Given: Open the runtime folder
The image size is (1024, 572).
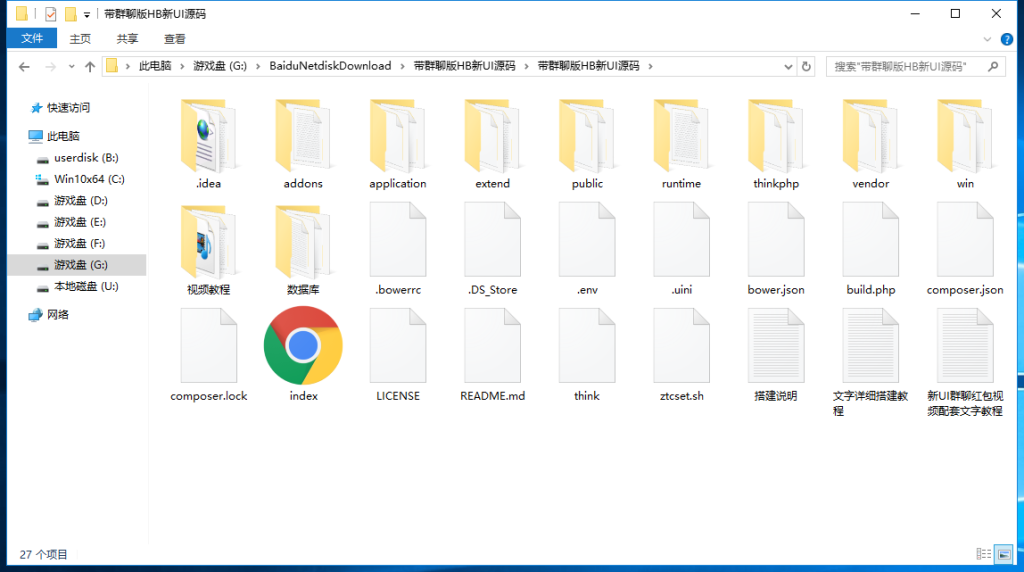Looking at the screenshot, I should coord(681,144).
